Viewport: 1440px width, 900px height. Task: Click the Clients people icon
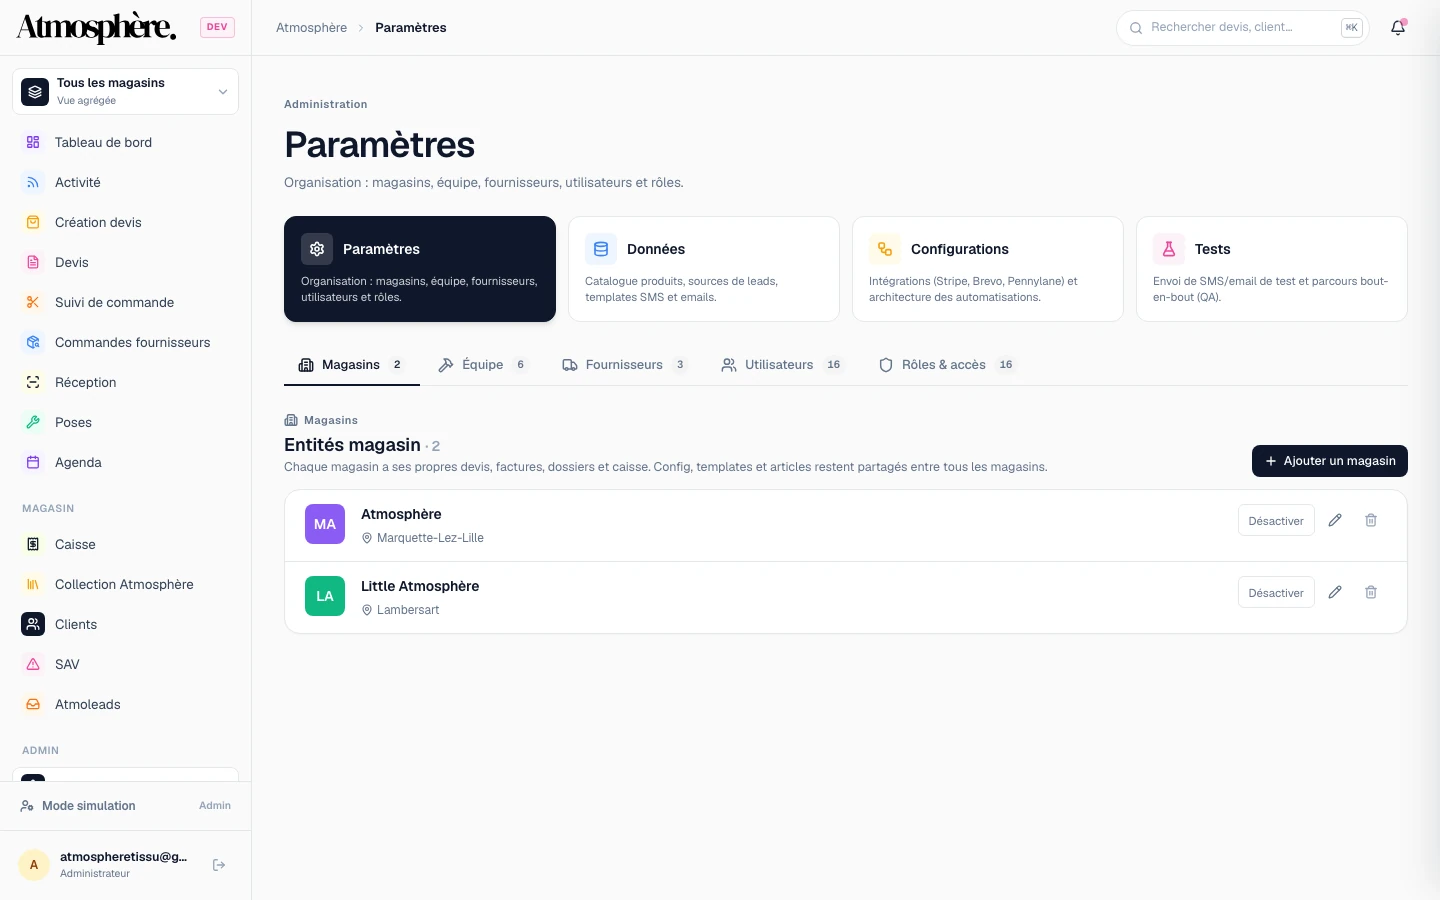[x=33, y=624]
